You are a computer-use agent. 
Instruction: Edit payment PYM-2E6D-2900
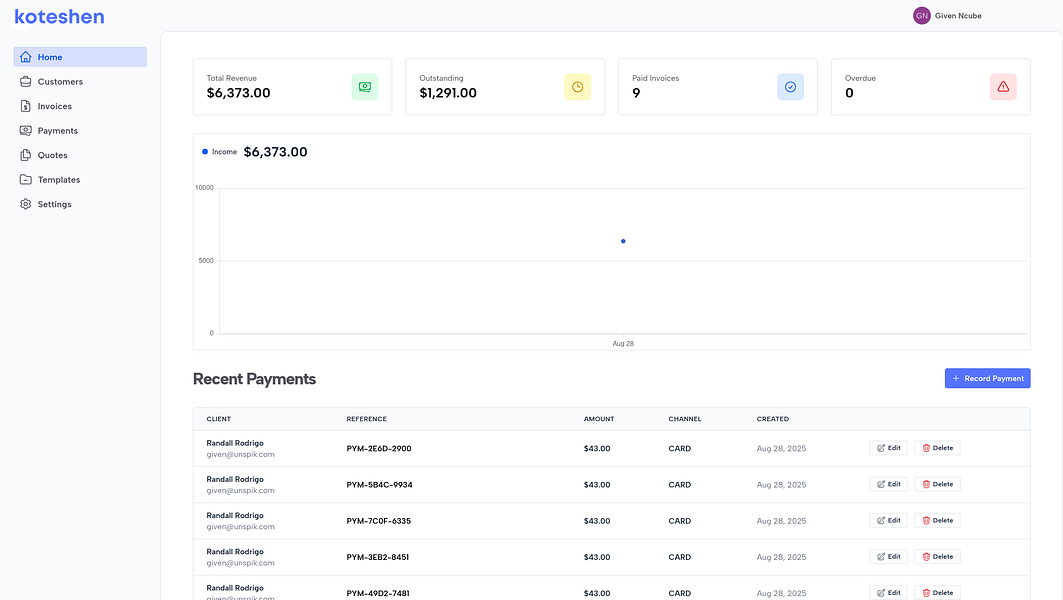coord(888,448)
